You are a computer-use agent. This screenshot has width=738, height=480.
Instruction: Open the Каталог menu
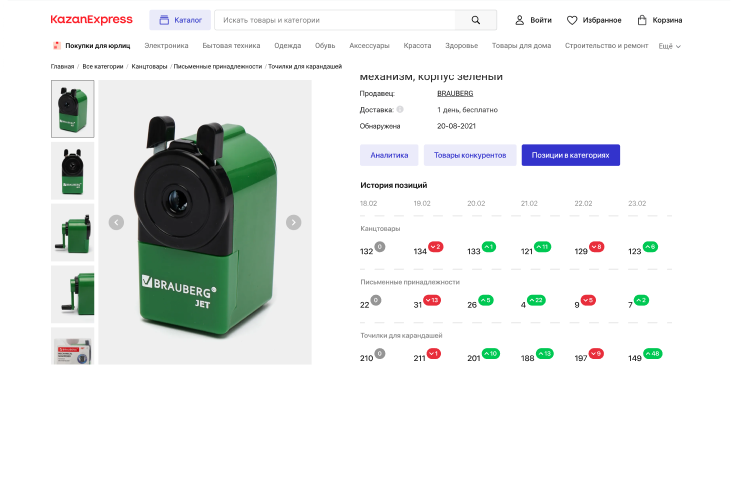180,20
